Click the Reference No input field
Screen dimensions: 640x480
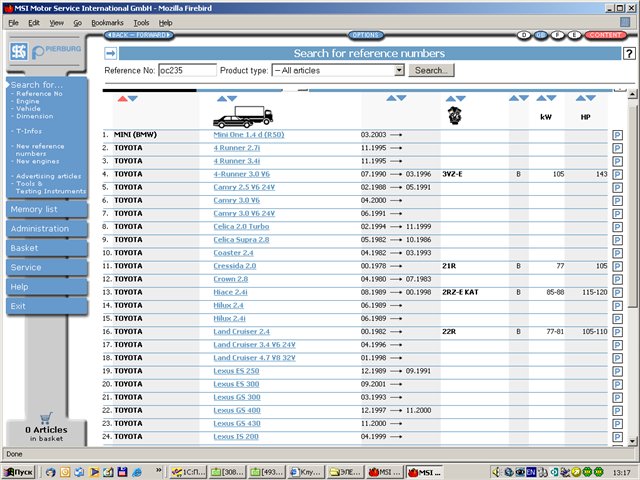click(x=187, y=70)
